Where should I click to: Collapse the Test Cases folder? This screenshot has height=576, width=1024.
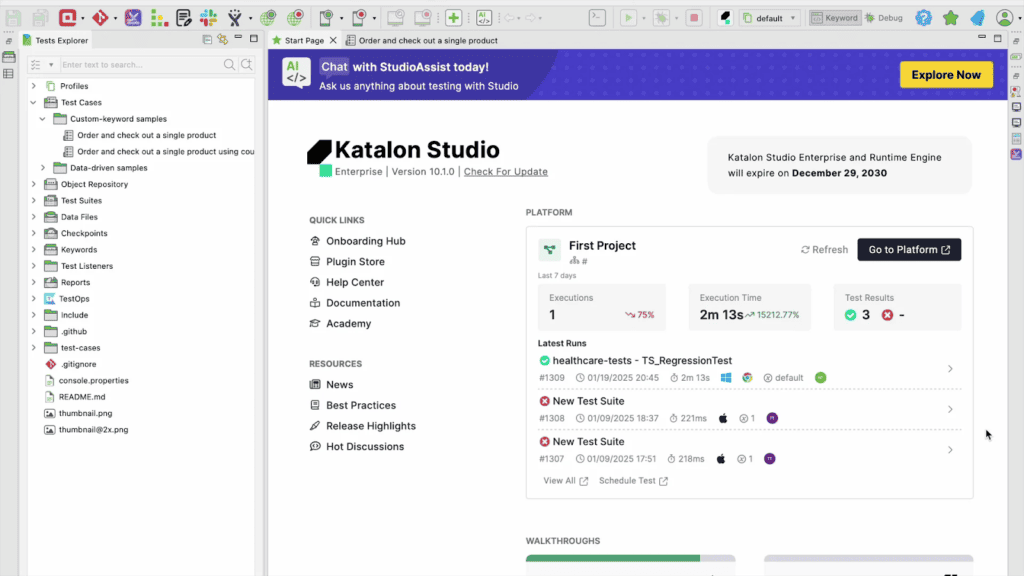tap(33, 102)
